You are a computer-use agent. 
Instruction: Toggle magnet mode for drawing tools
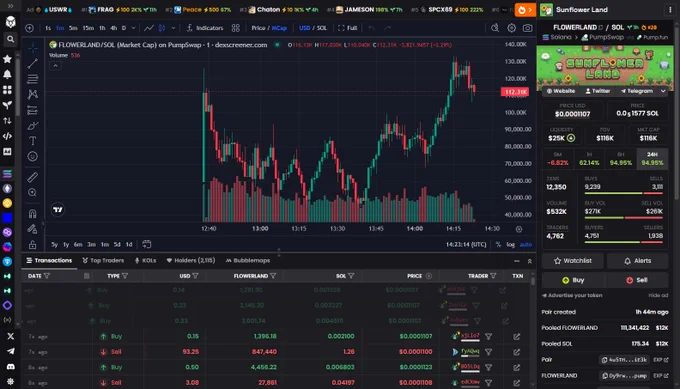33,213
